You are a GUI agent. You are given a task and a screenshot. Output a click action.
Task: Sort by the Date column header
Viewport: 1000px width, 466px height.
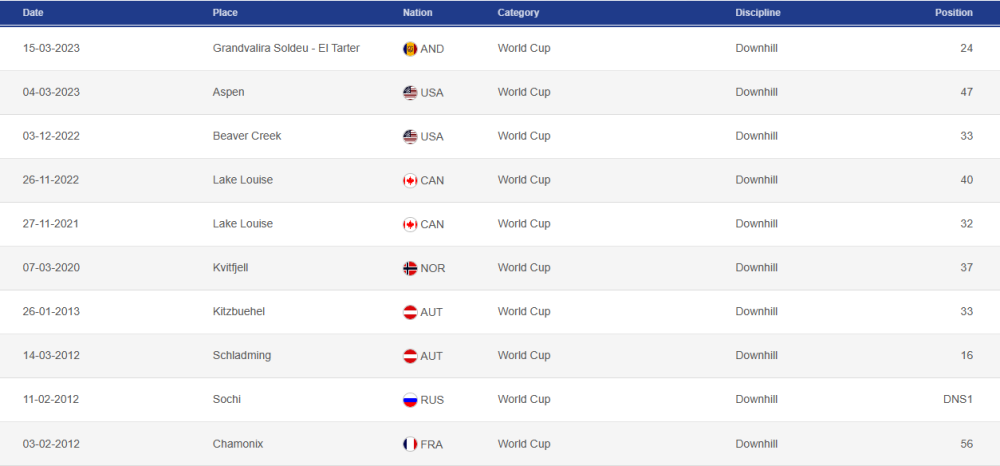click(33, 13)
